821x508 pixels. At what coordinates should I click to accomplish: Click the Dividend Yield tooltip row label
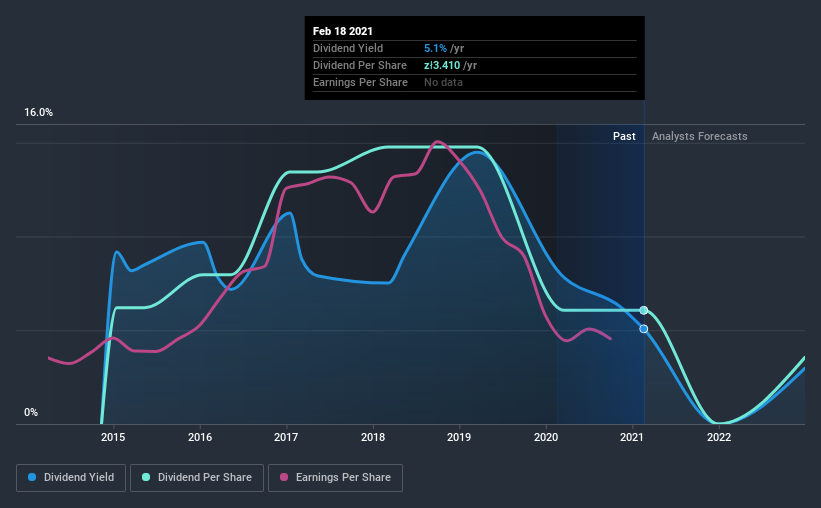(348, 48)
